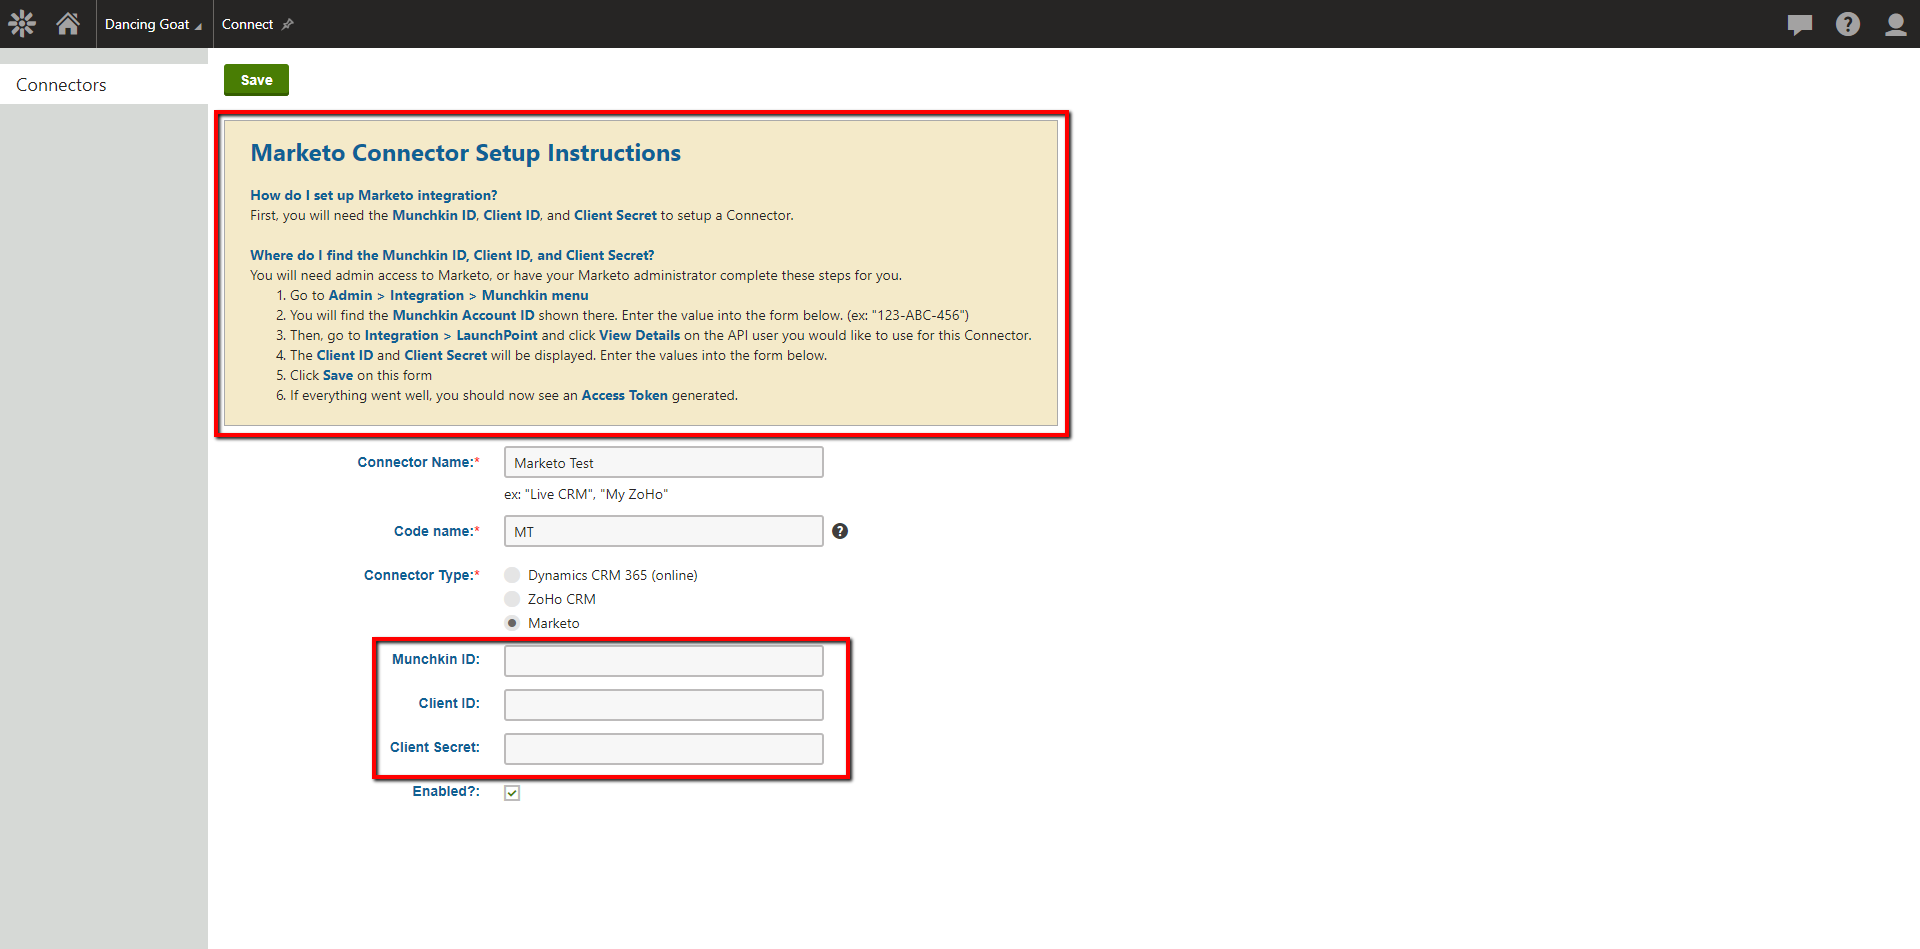Click the Marketo Connector Setup Instructions heading
The height and width of the screenshot is (949, 1920).
pyautogui.click(x=465, y=153)
